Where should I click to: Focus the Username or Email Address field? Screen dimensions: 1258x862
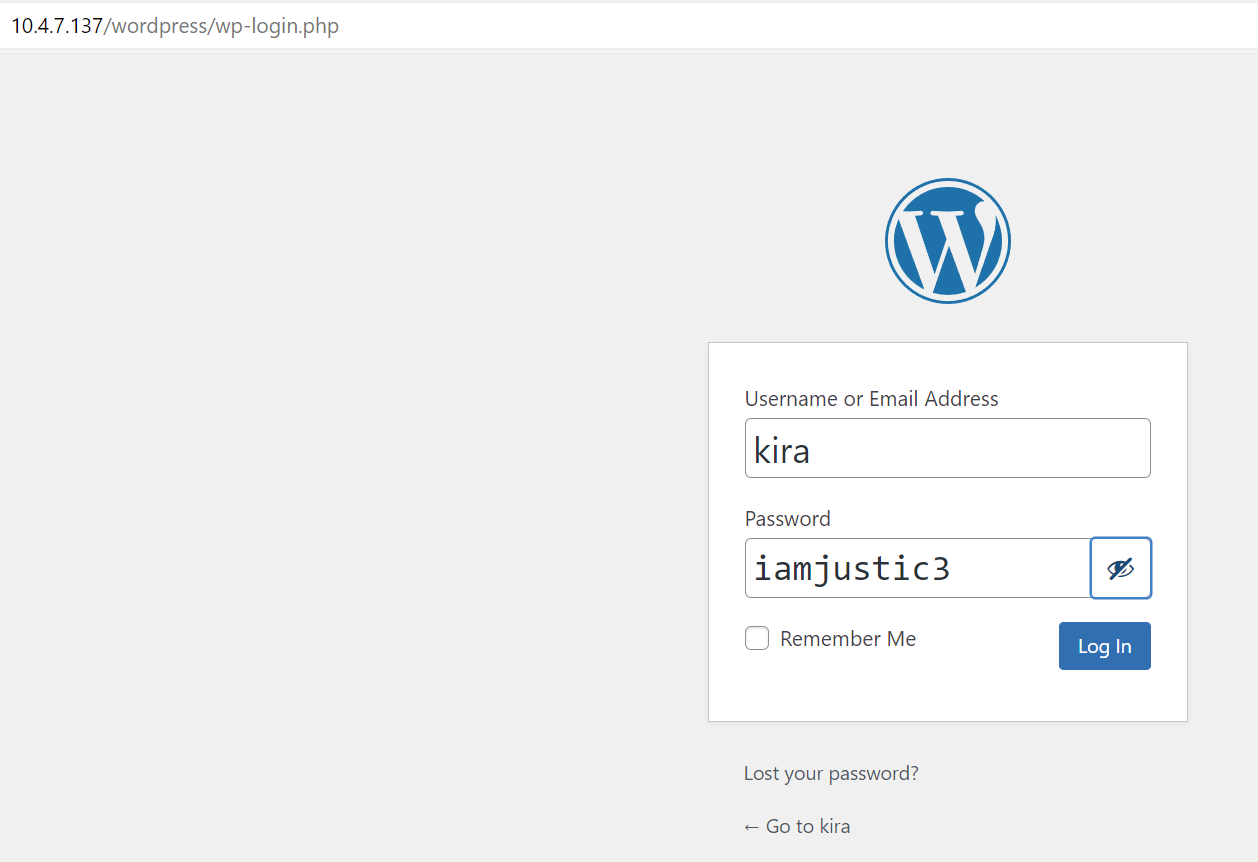point(947,448)
